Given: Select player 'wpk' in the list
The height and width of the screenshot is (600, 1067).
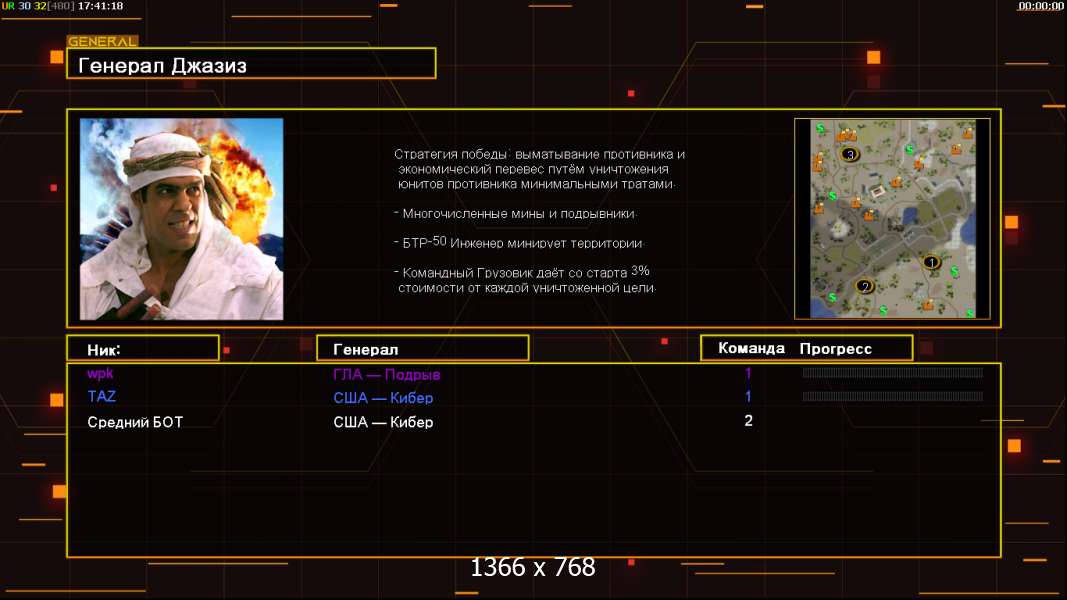Looking at the screenshot, I should tap(100, 373).
